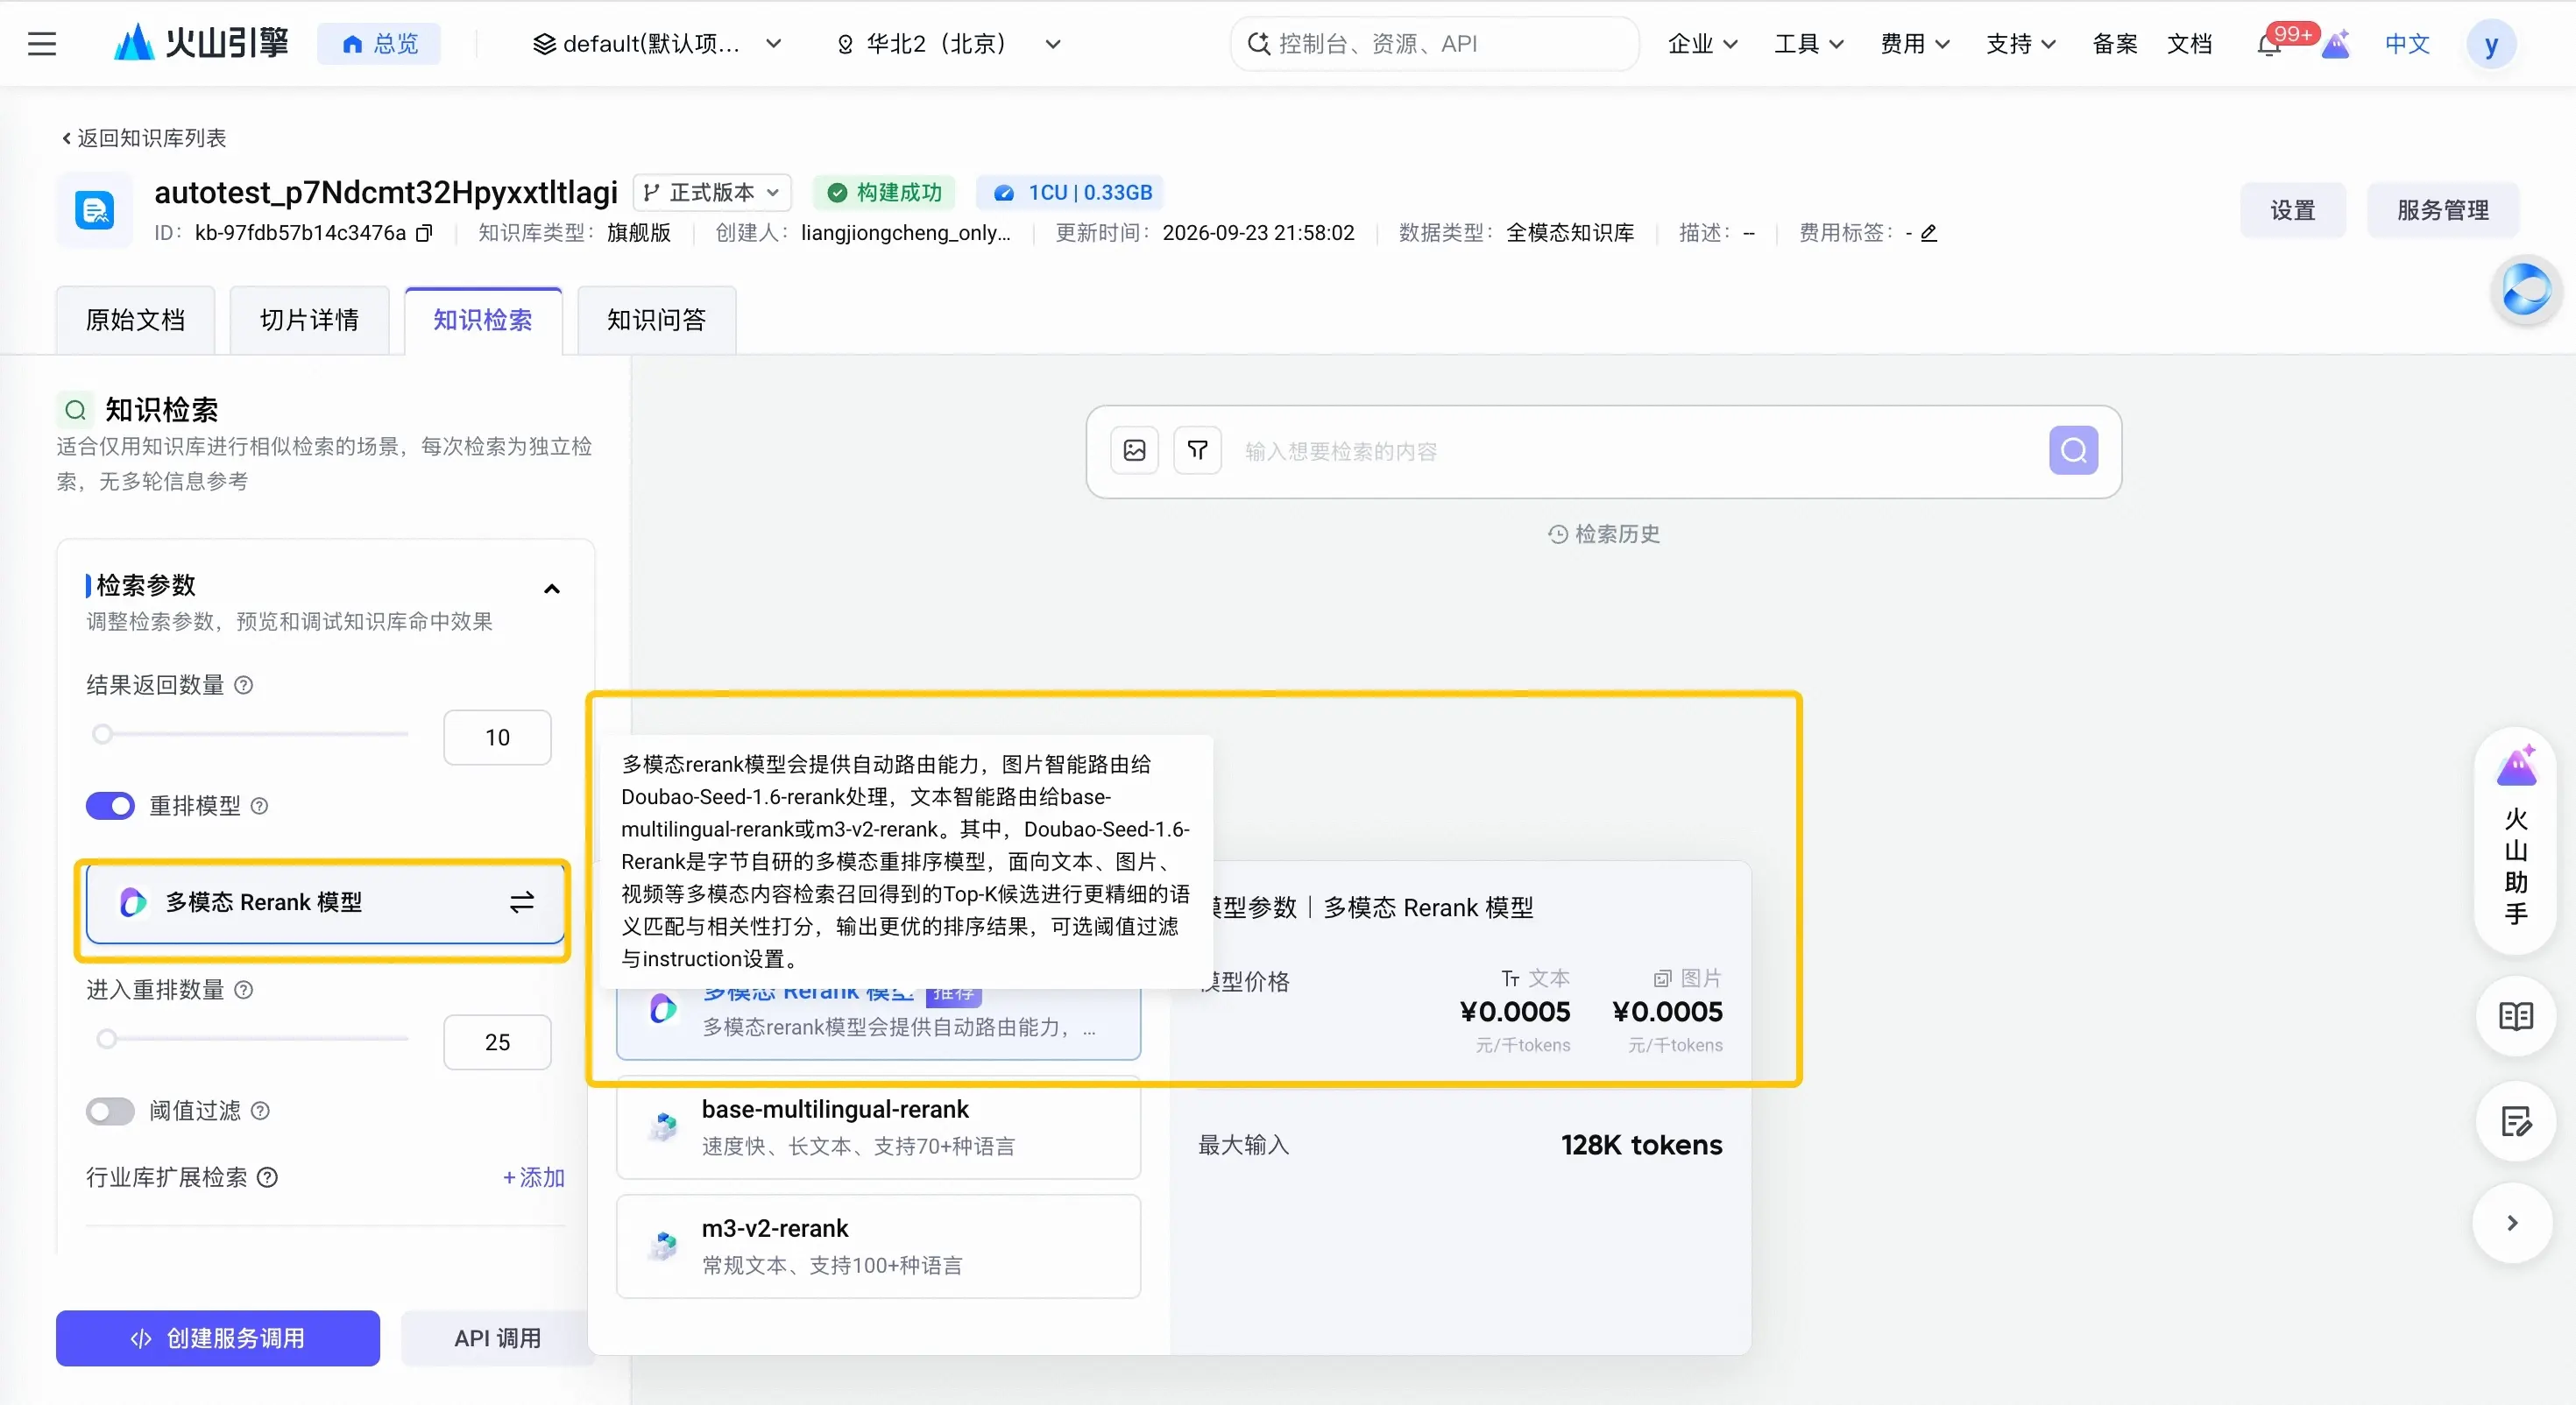Click the 结果返回数量 slider handle
This screenshot has height=1405, width=2576.
102,735
